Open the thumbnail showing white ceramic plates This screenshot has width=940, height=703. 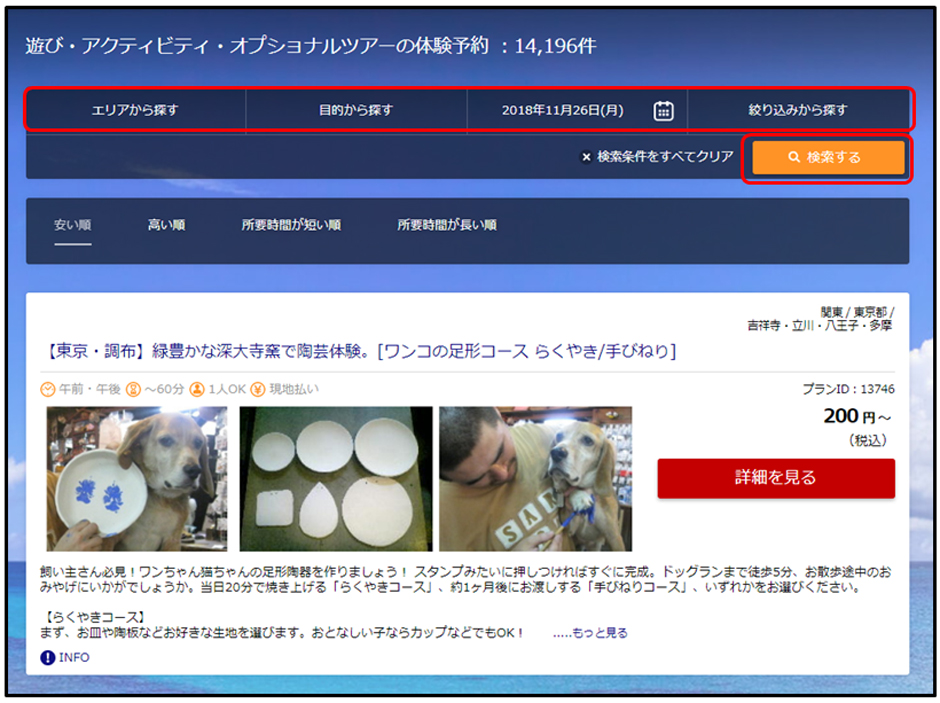335,478
